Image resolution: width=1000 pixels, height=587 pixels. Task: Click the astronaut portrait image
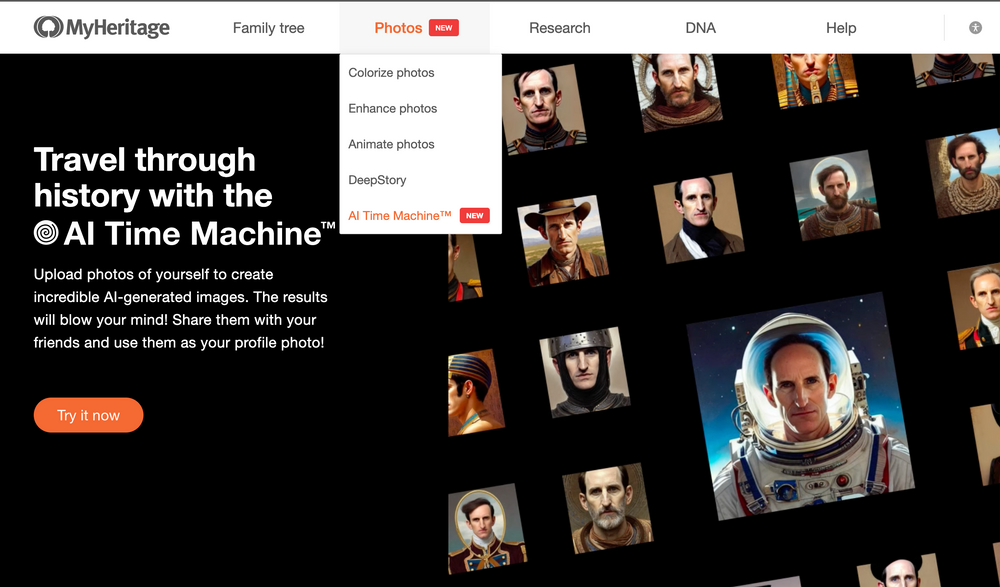pyautogui.click(x=801, y=405)
